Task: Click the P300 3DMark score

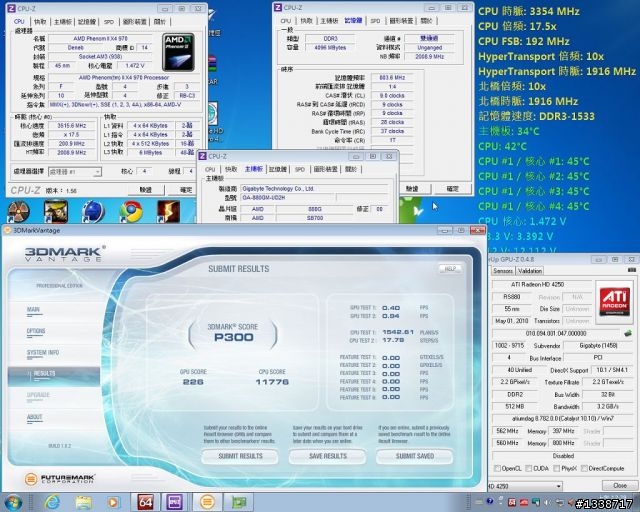Action: (x=234, y=337)
